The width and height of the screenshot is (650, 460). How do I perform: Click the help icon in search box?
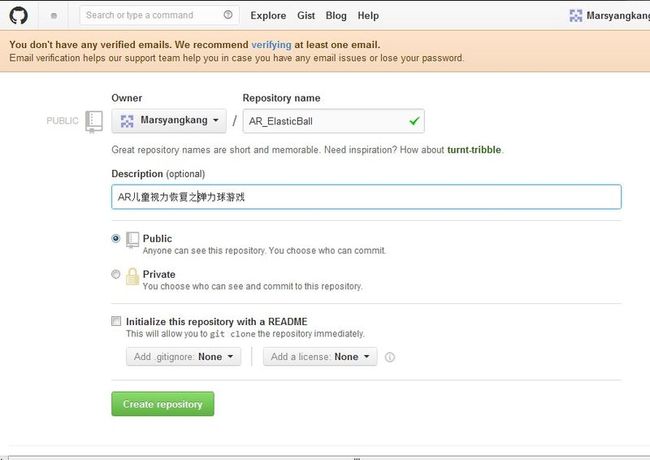pos(228,15)
